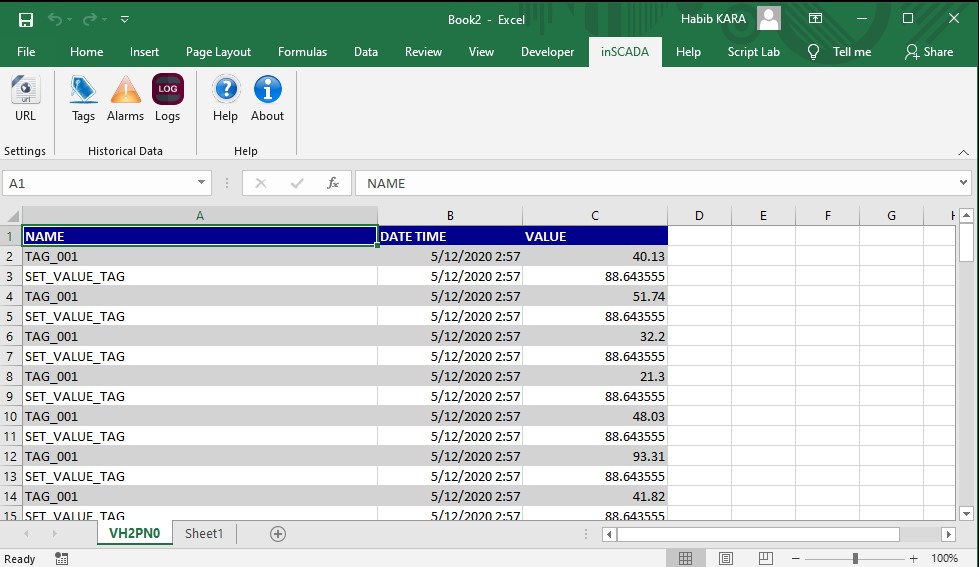Click the Insert Function fx icon
979x567 pixels.
coord(333,183)
